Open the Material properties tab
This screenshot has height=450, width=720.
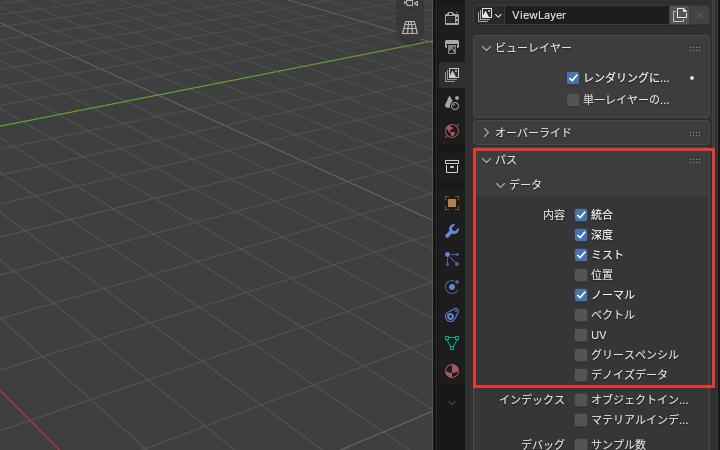click(452, 371)
